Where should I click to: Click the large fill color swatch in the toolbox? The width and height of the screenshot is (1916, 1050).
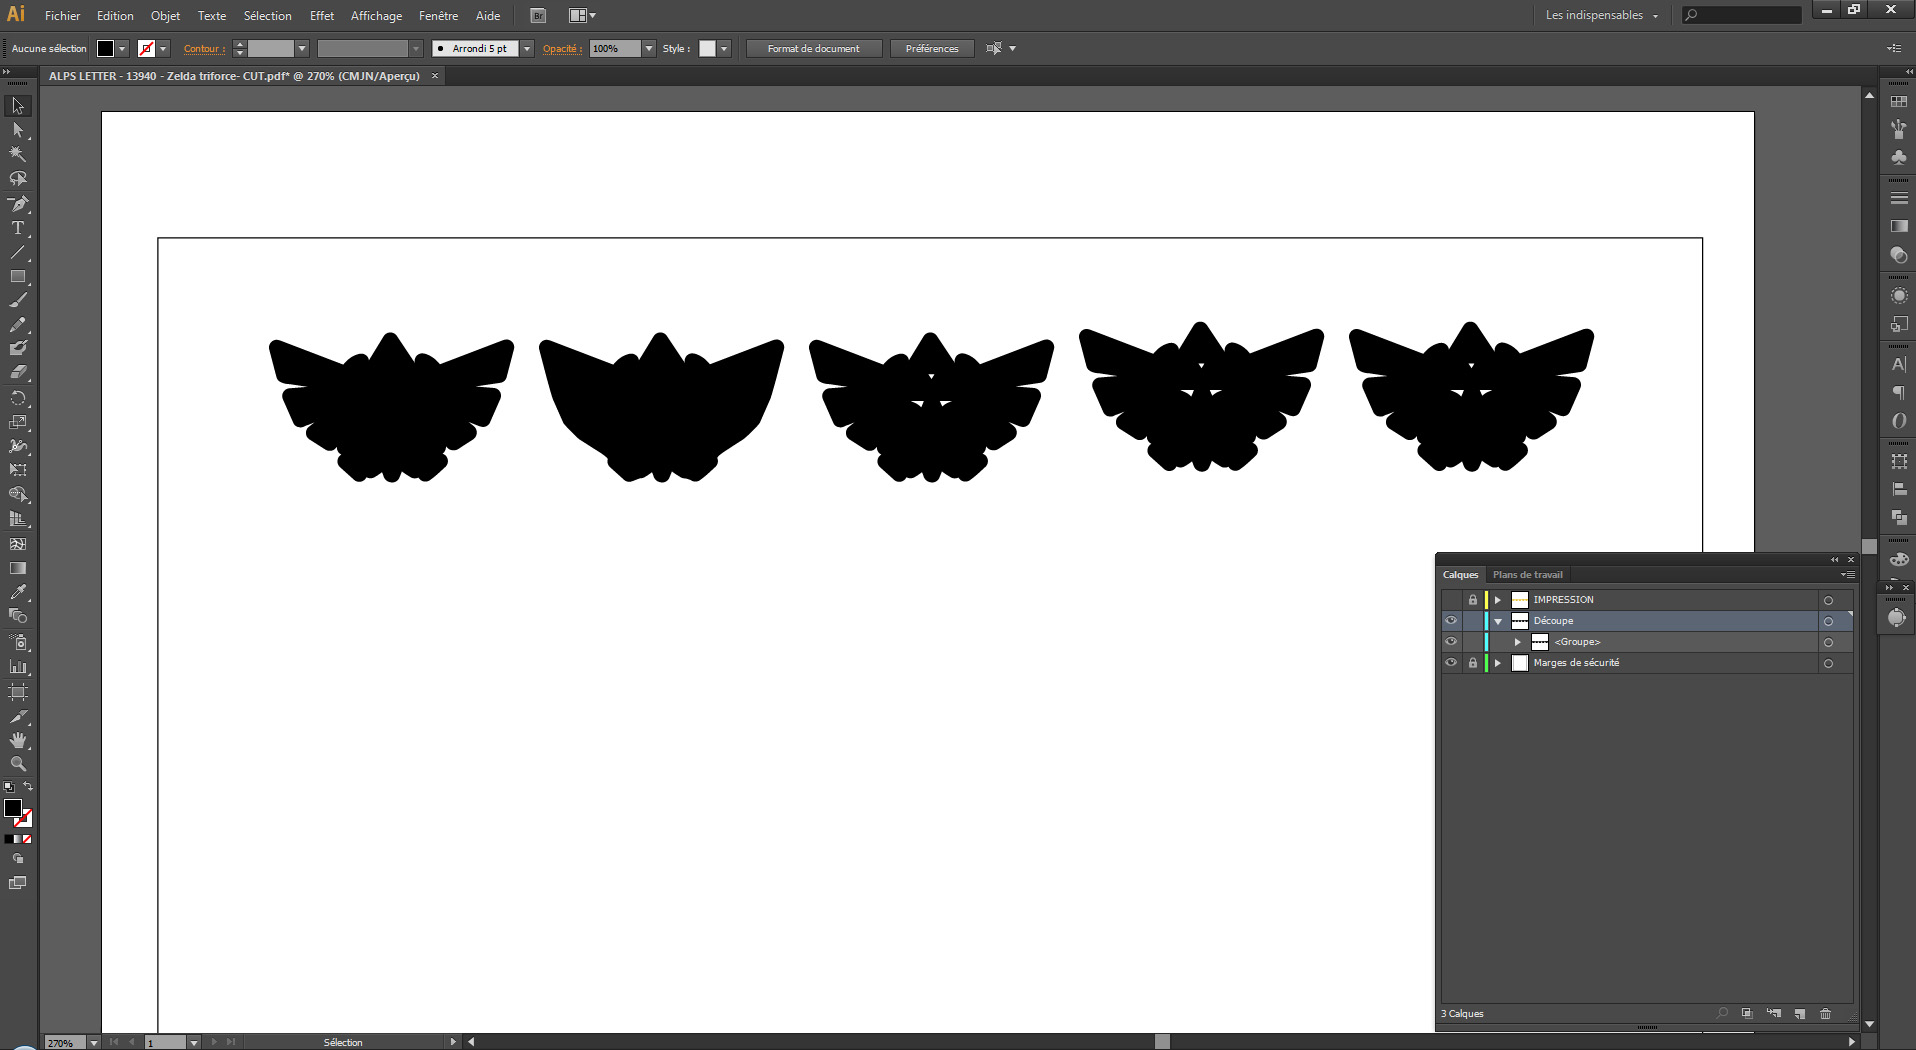coord(13,808)
